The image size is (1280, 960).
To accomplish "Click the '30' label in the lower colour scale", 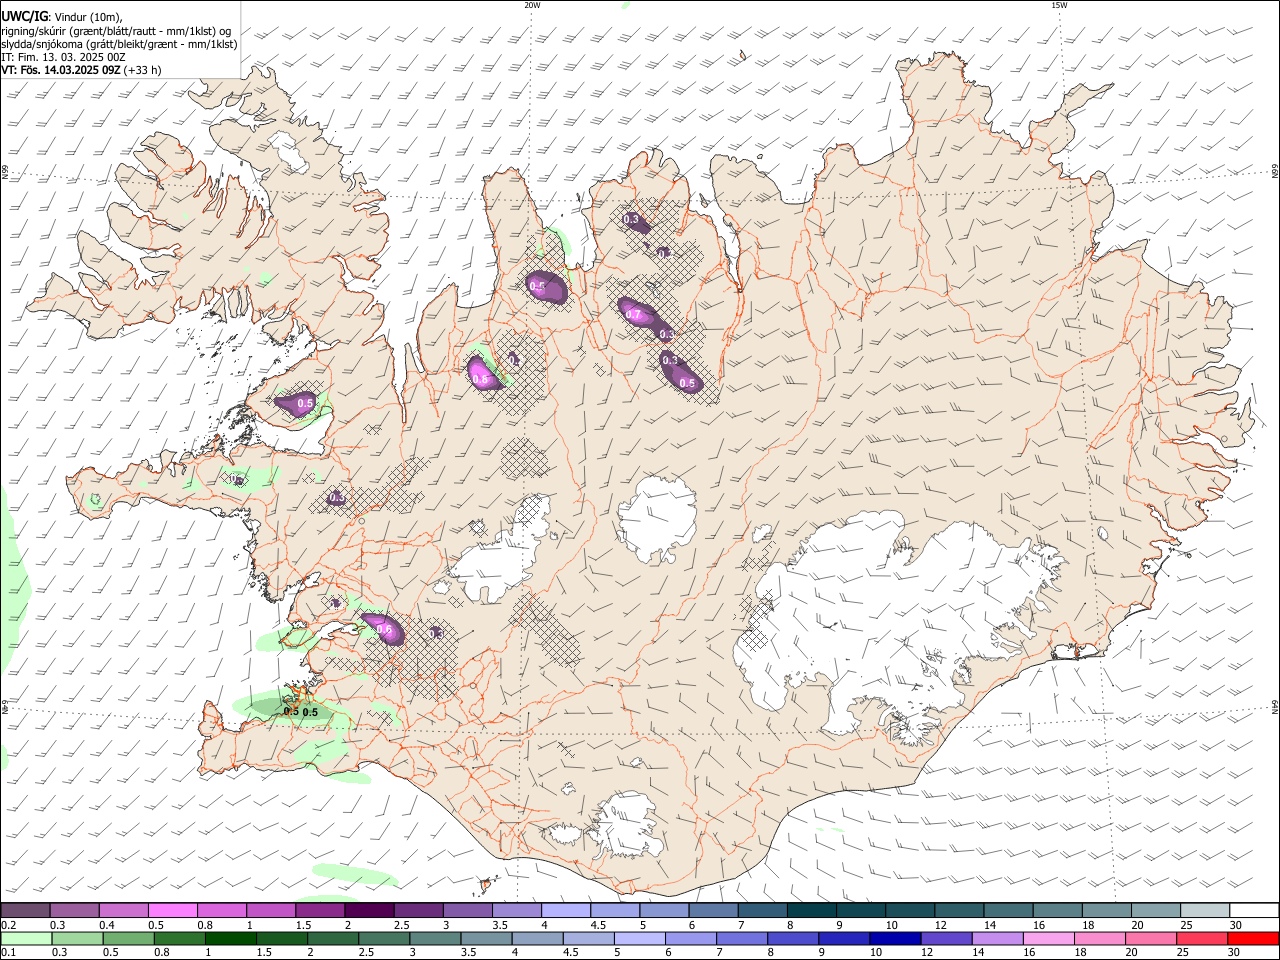I will coord(1236,953).
